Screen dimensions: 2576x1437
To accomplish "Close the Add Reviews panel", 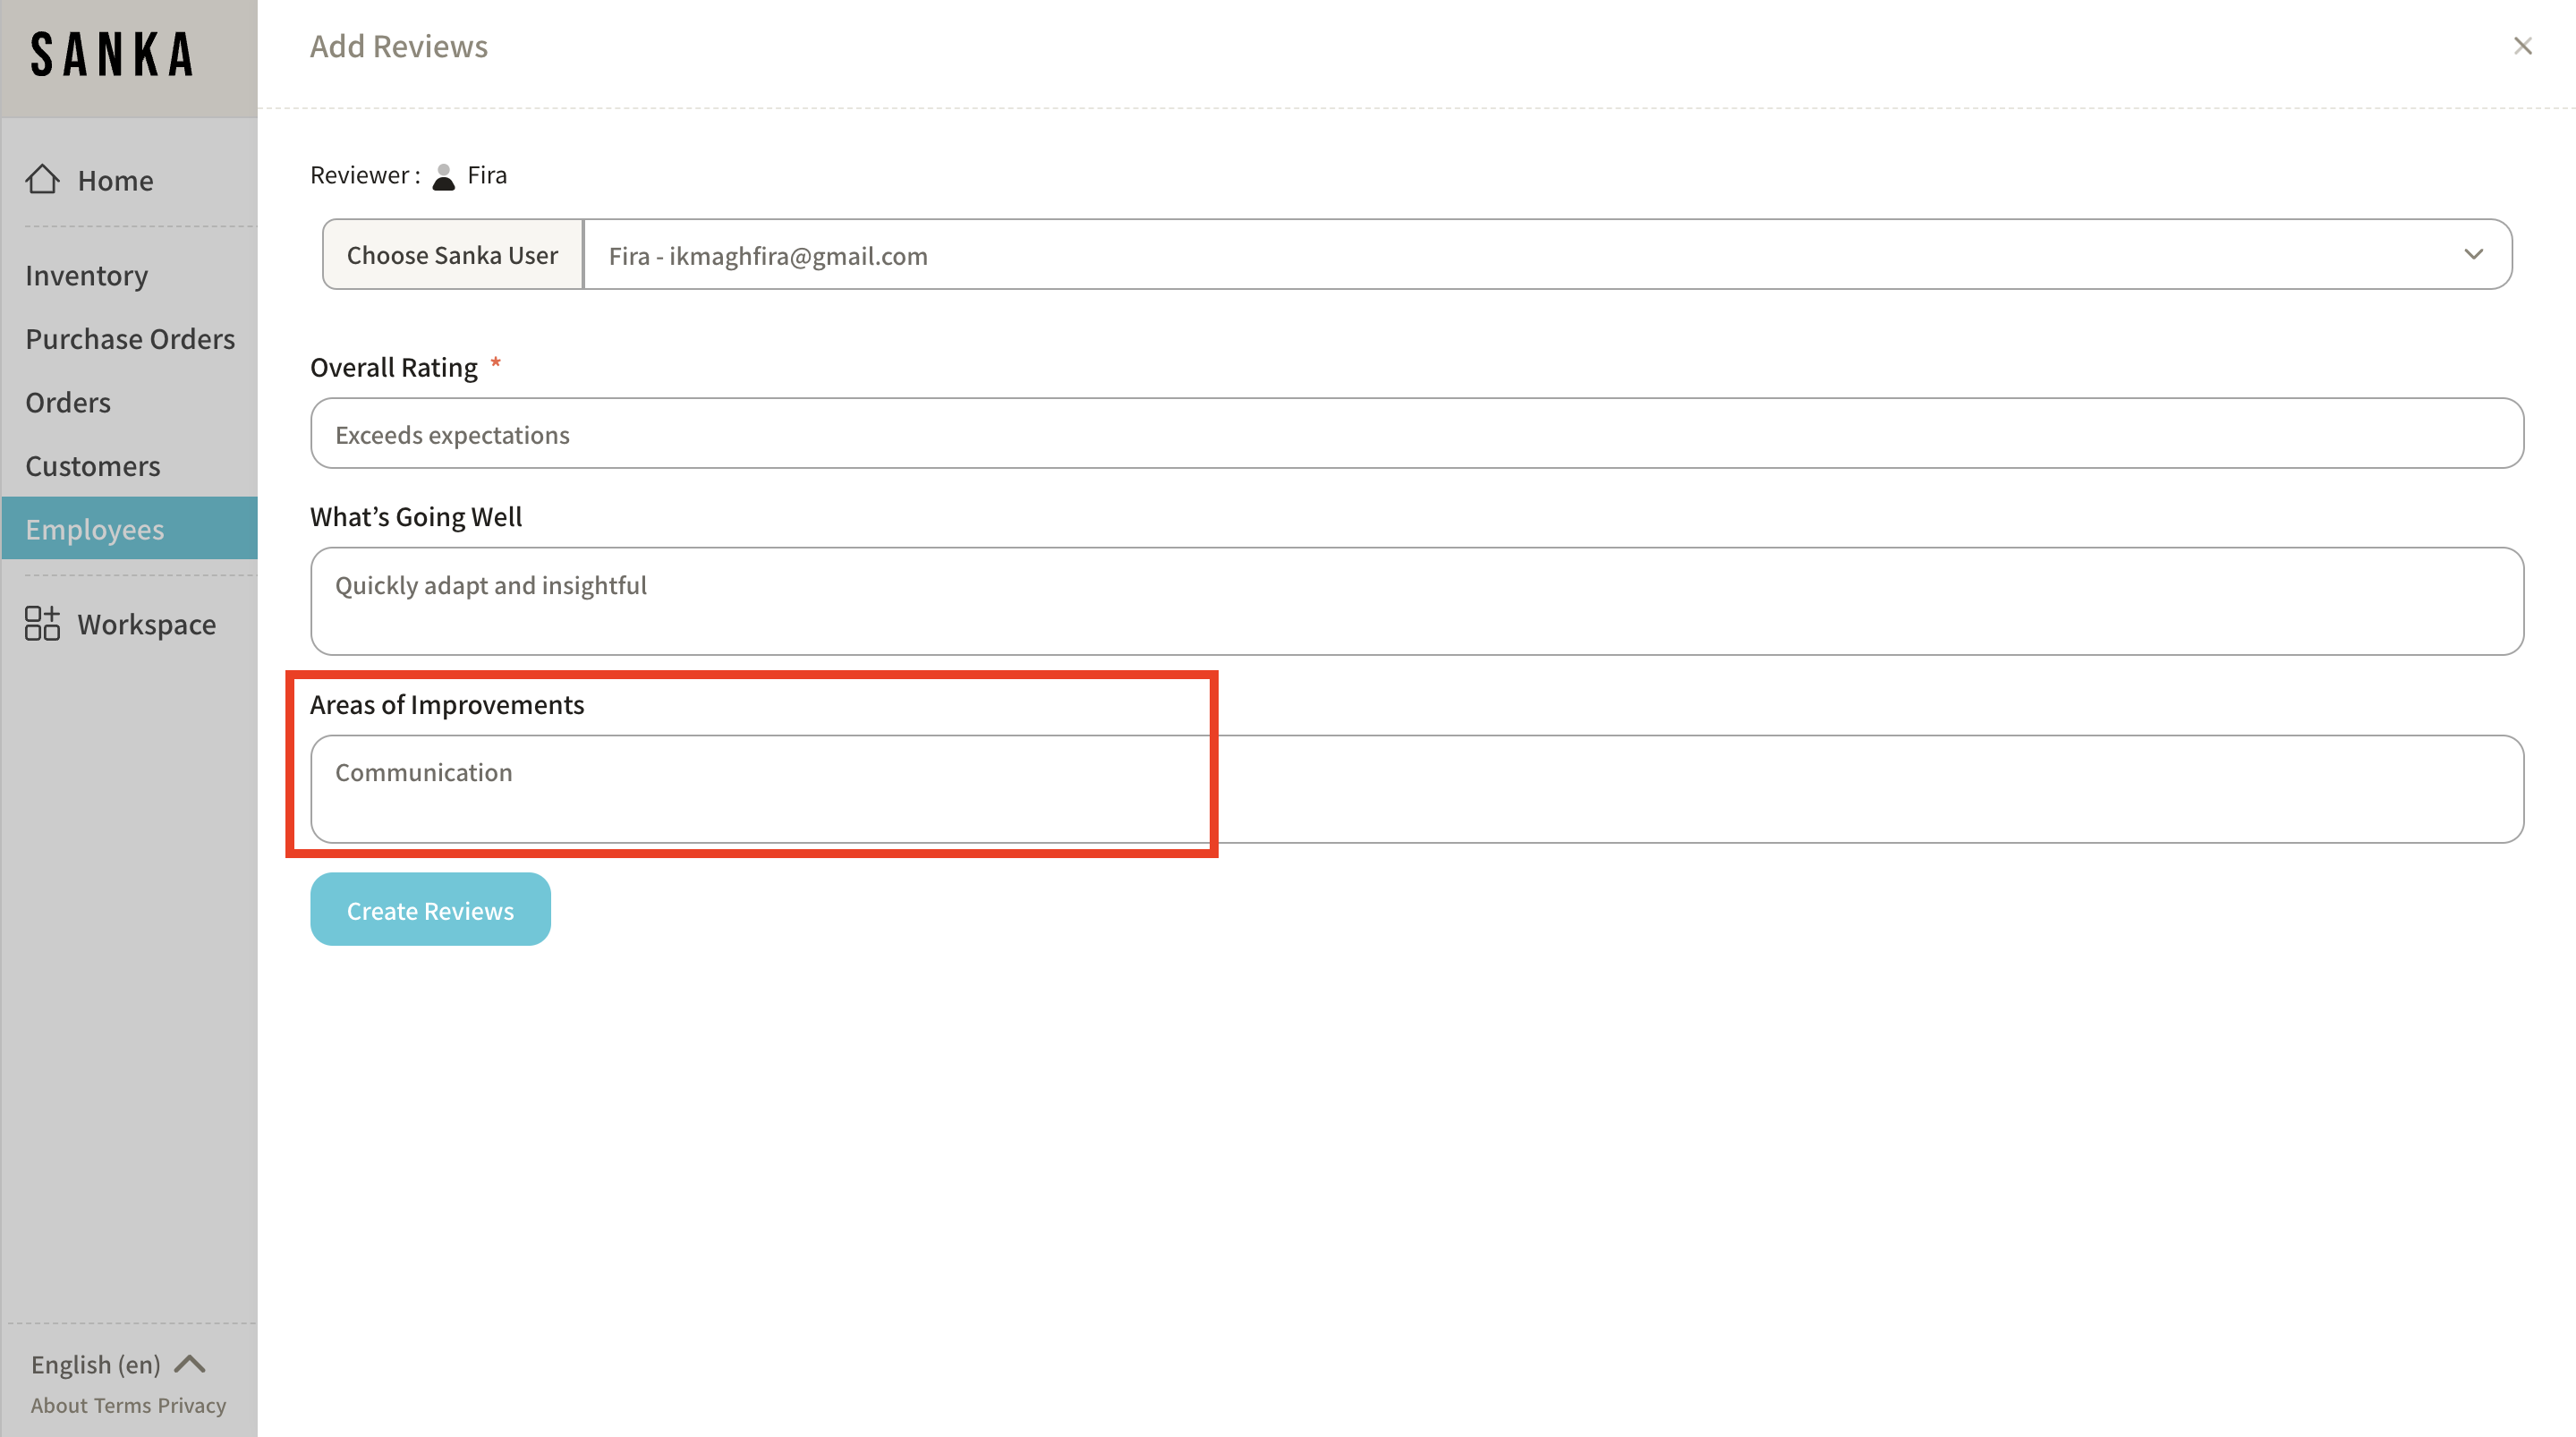I will 2522,46.
